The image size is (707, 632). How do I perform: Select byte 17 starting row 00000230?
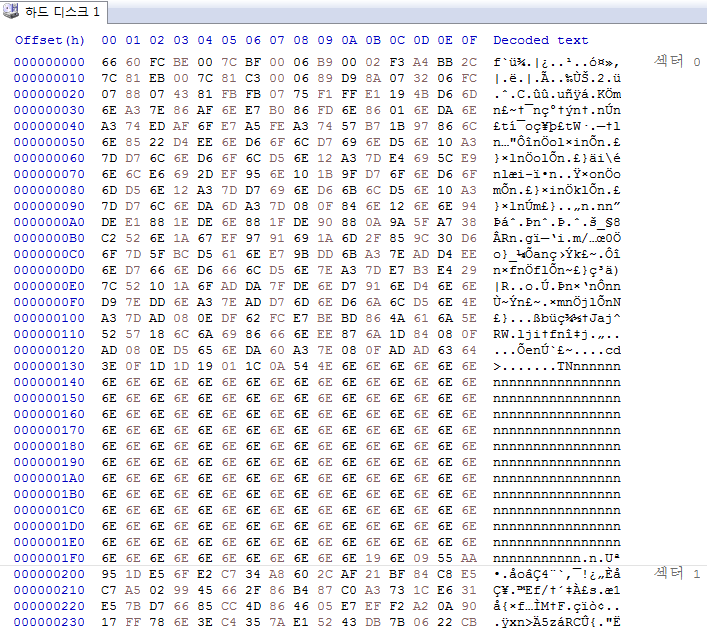tap(109, 622)
